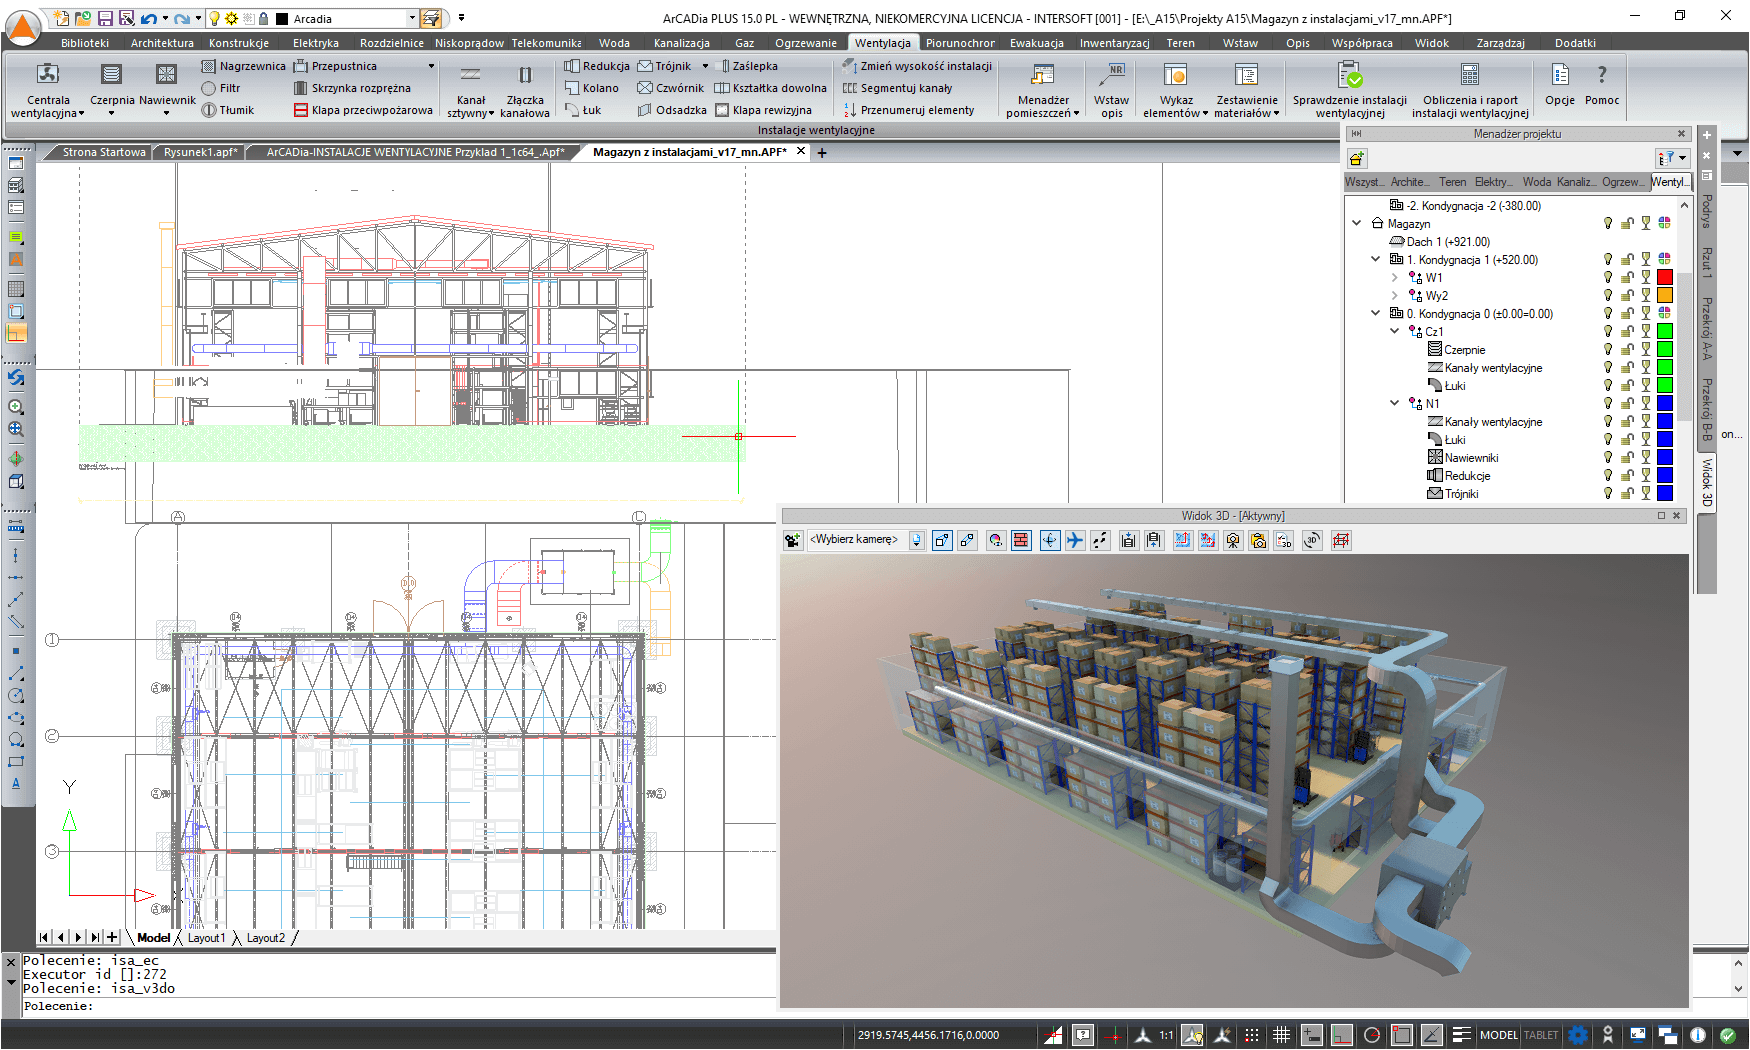Click Przenumeruj elementy
1750x1050 pixels.
(908, 110)
